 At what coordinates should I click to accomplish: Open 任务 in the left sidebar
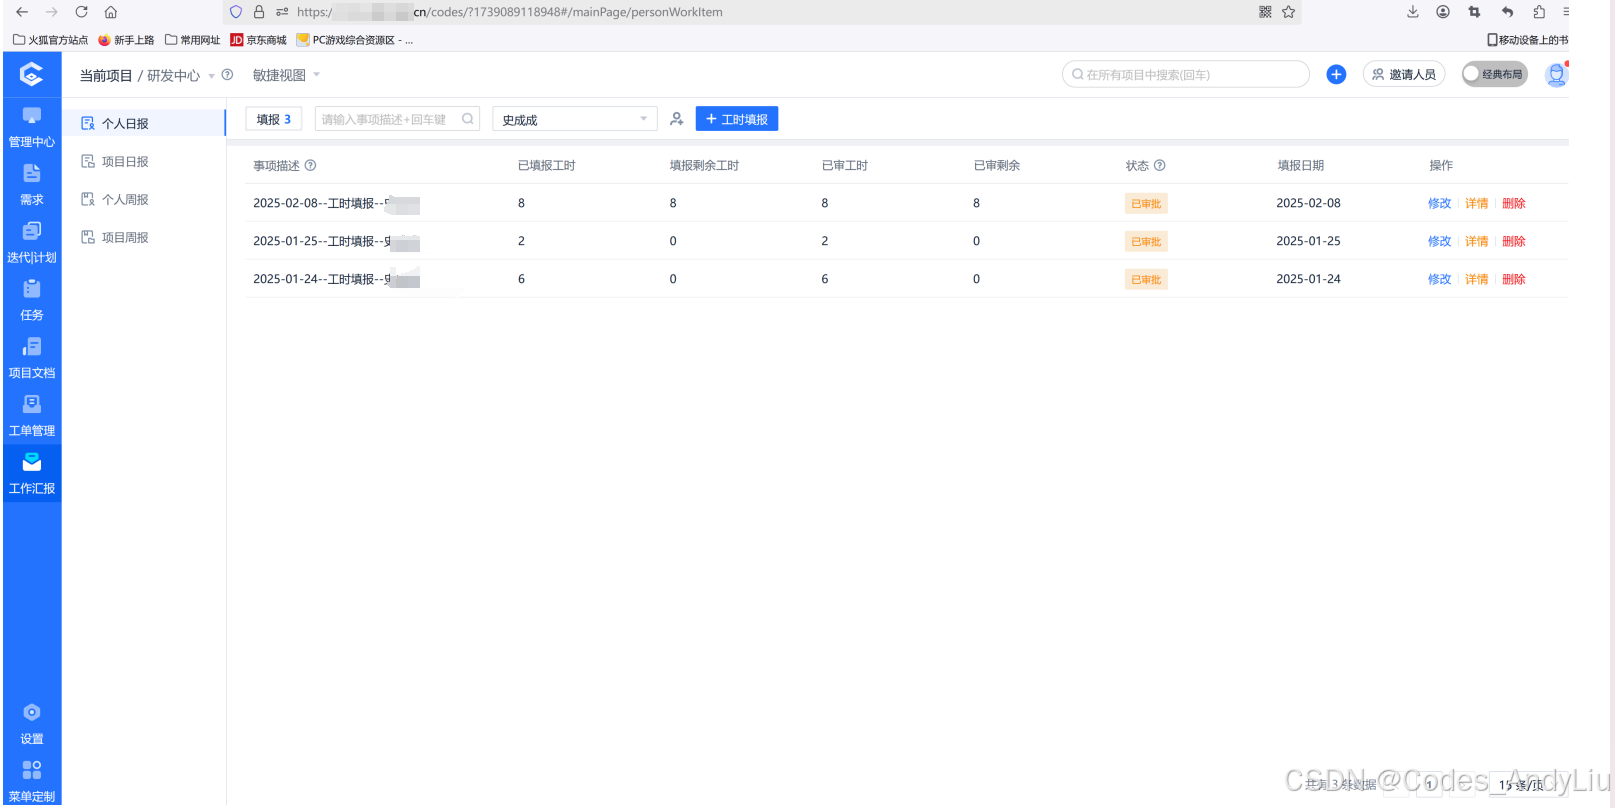[32, 300]
